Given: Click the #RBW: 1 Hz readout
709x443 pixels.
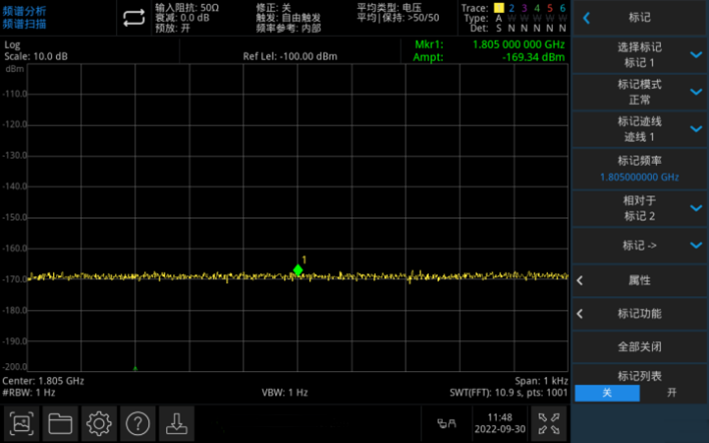Looking at the screenshot, I should tap(29, 392).
